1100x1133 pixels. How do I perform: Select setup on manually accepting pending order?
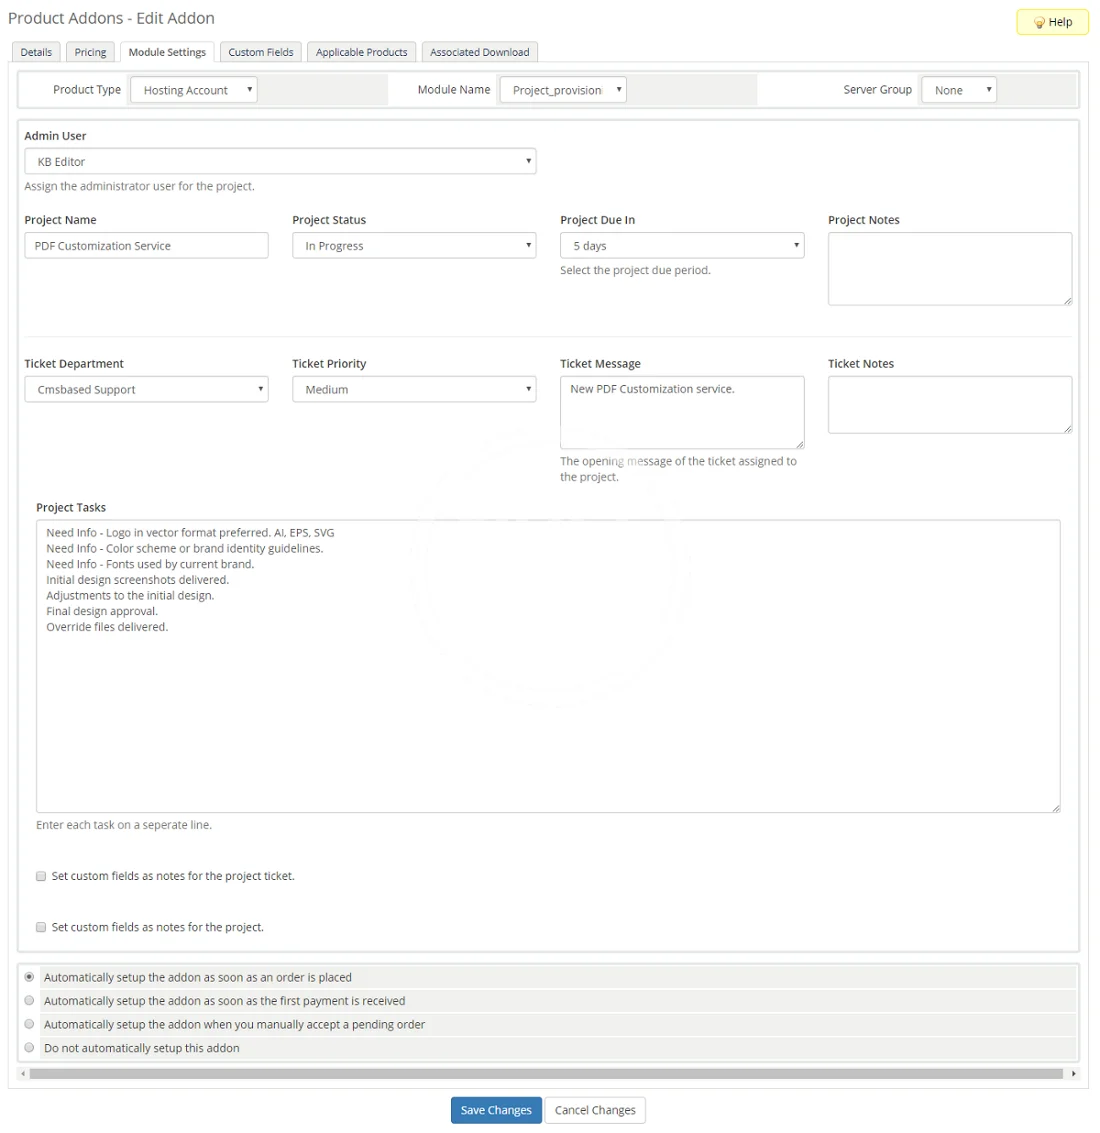(x=29, y=1024)
